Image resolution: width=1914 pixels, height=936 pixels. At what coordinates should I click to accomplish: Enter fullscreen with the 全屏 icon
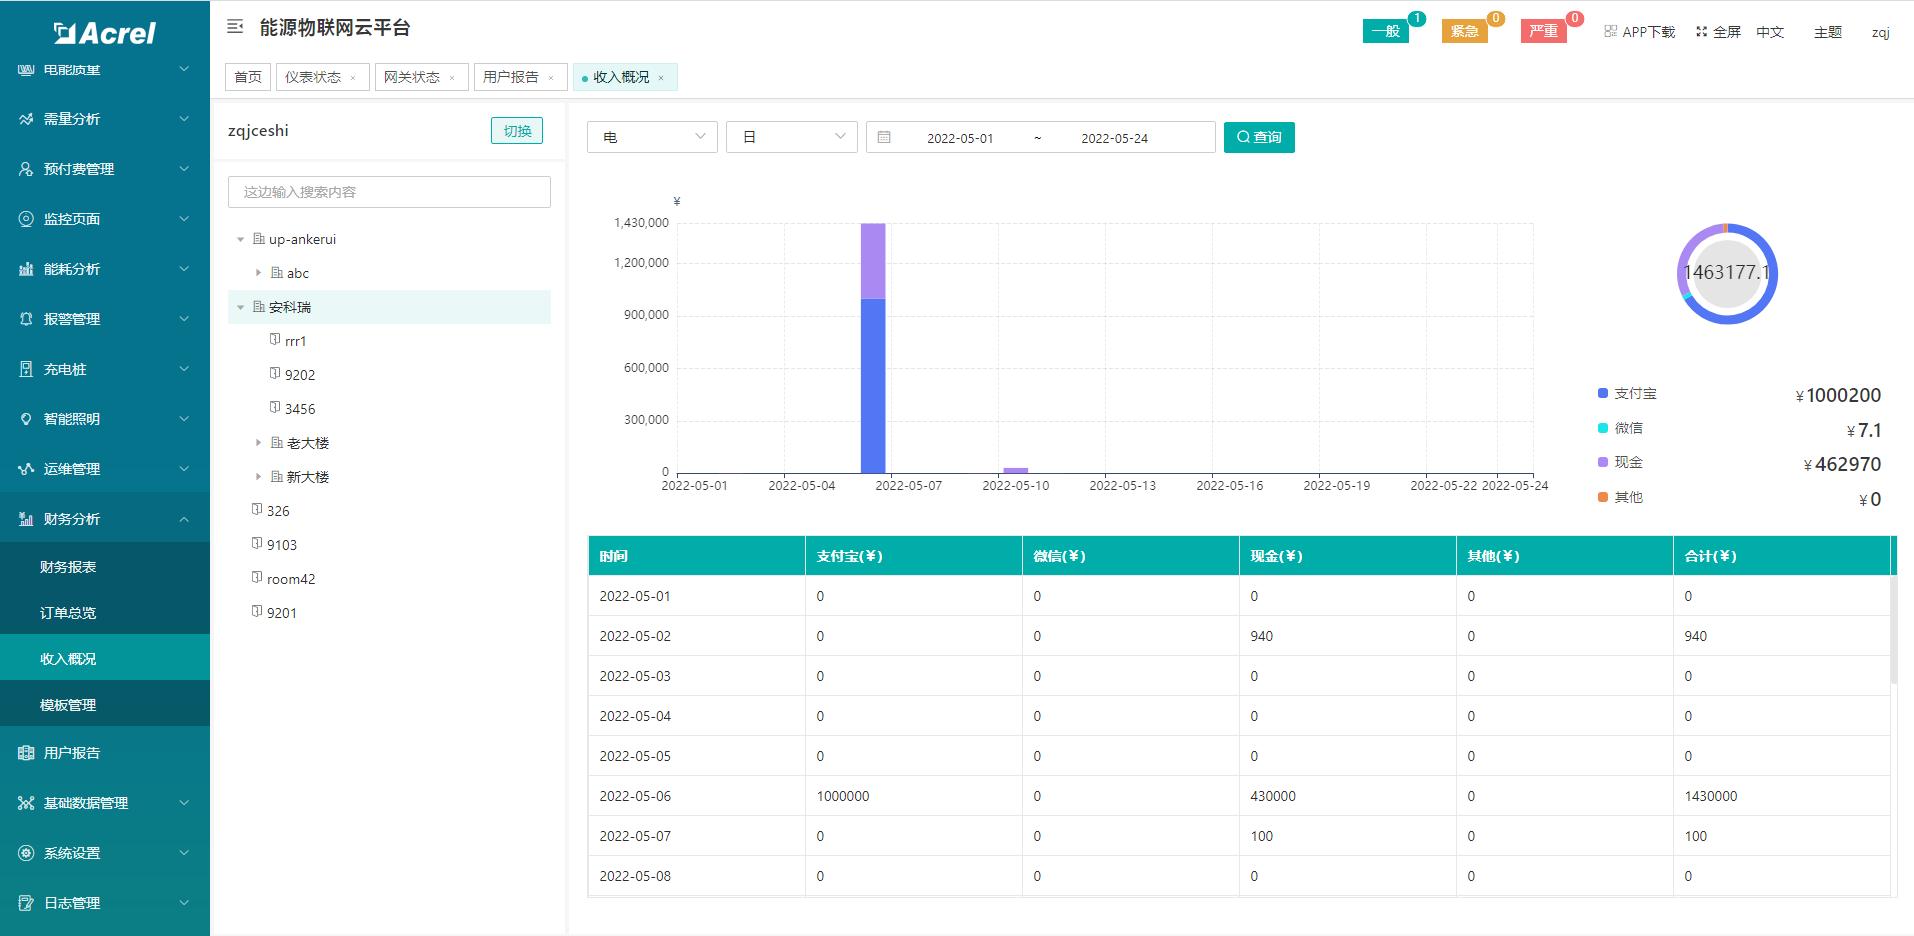point(1701,31)
